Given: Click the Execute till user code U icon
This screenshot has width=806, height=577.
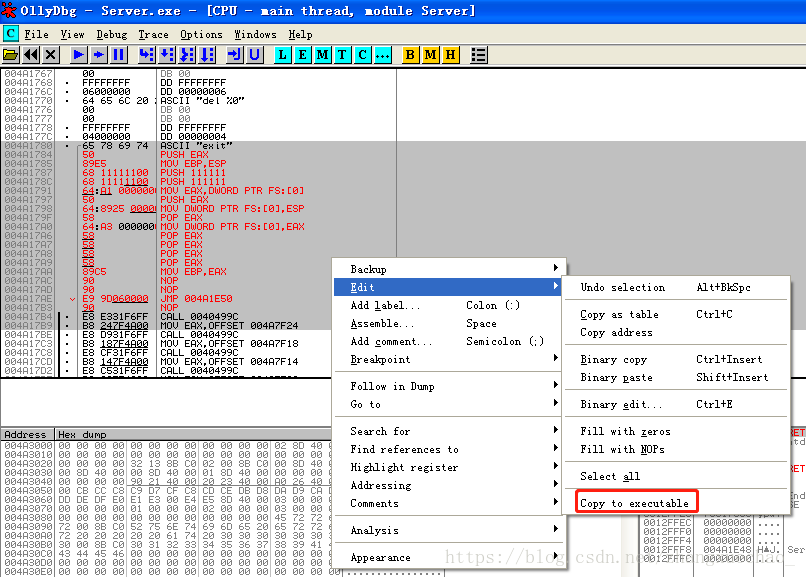Looking at the screenshot, I should [254, 54].
